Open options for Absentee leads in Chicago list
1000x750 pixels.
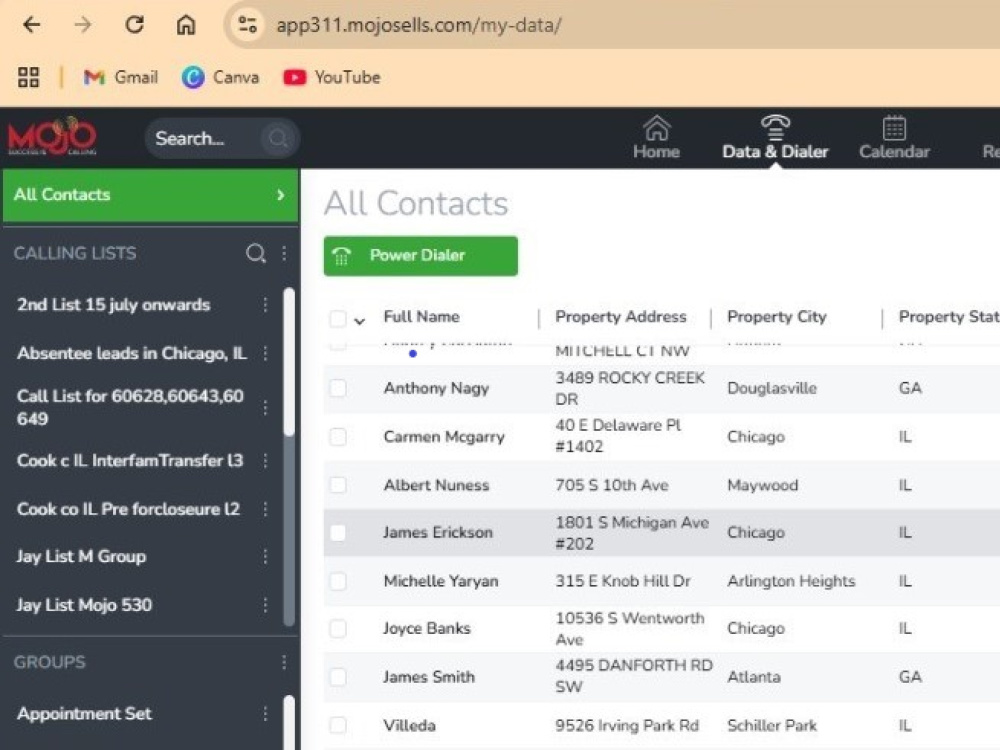(x=265, y=353)
